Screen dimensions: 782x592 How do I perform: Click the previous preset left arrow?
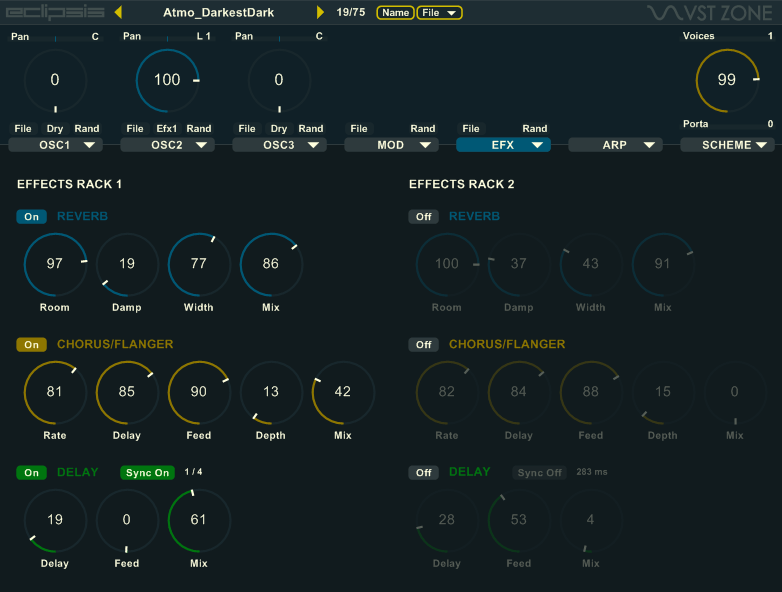(119, 12)
